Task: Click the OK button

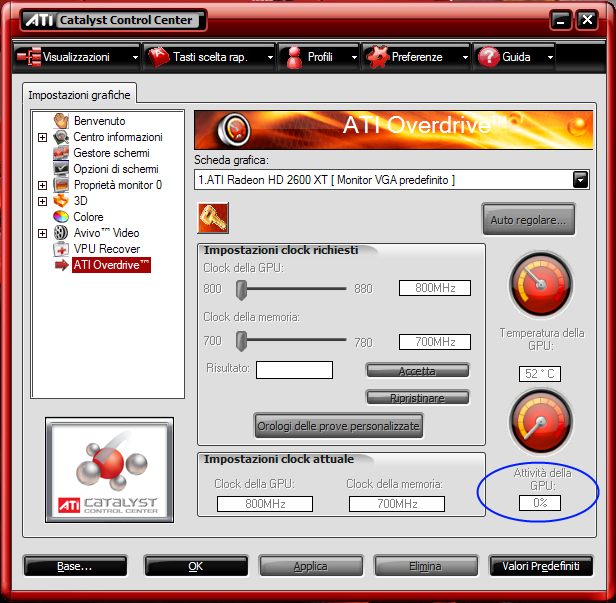Action: click(x=196, y=566)
